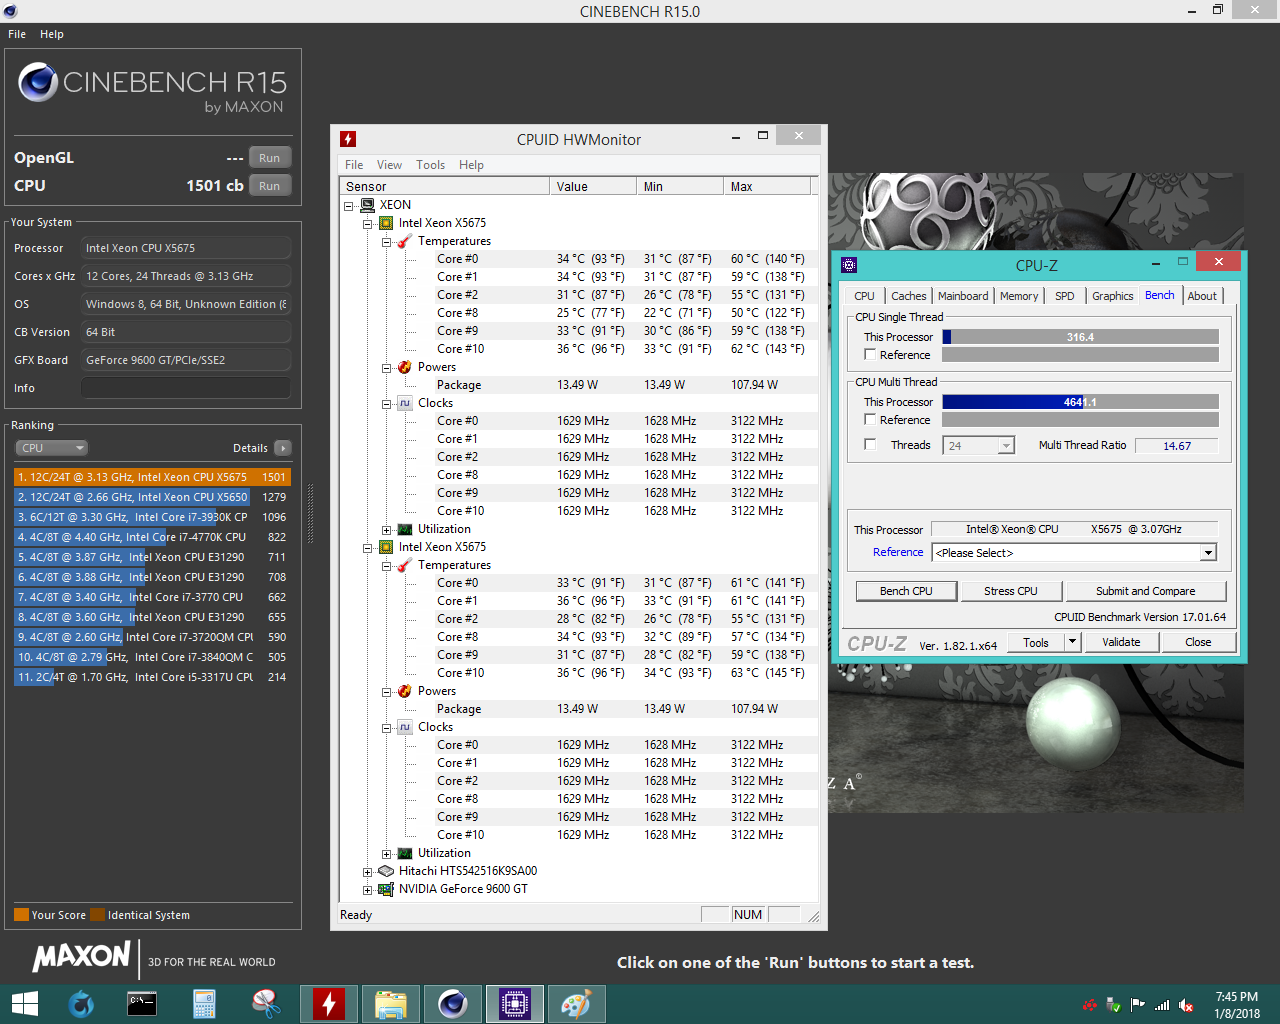Screen dimensions: 1280x1024
Task: Open Command Prompt from the taskbar
Action: [x=142, y=1004]
